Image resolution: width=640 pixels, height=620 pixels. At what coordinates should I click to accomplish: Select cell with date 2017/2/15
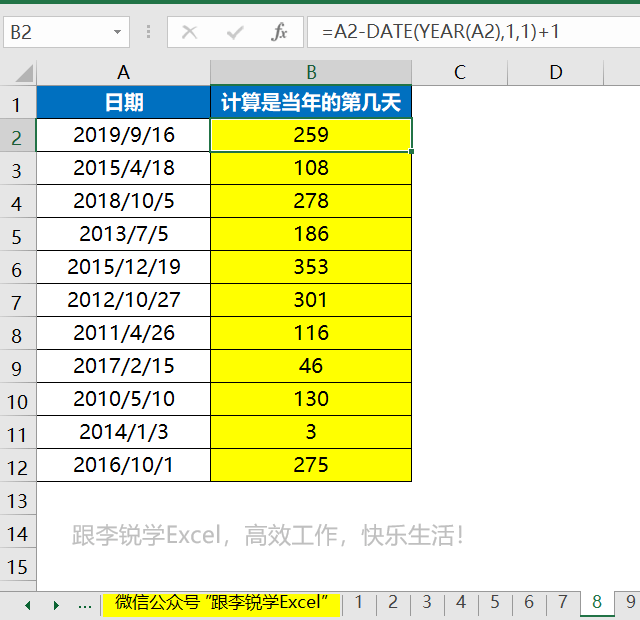pos(123,366)
